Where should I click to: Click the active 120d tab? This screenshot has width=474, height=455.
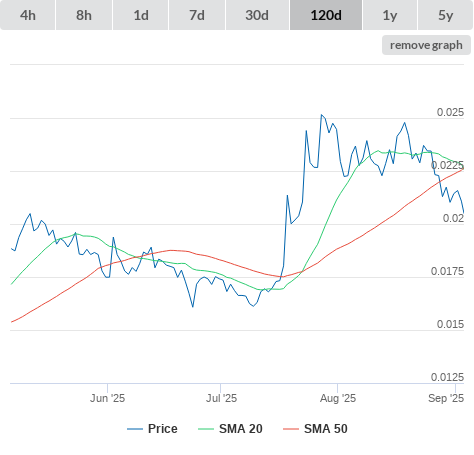(x=326, y=15)
